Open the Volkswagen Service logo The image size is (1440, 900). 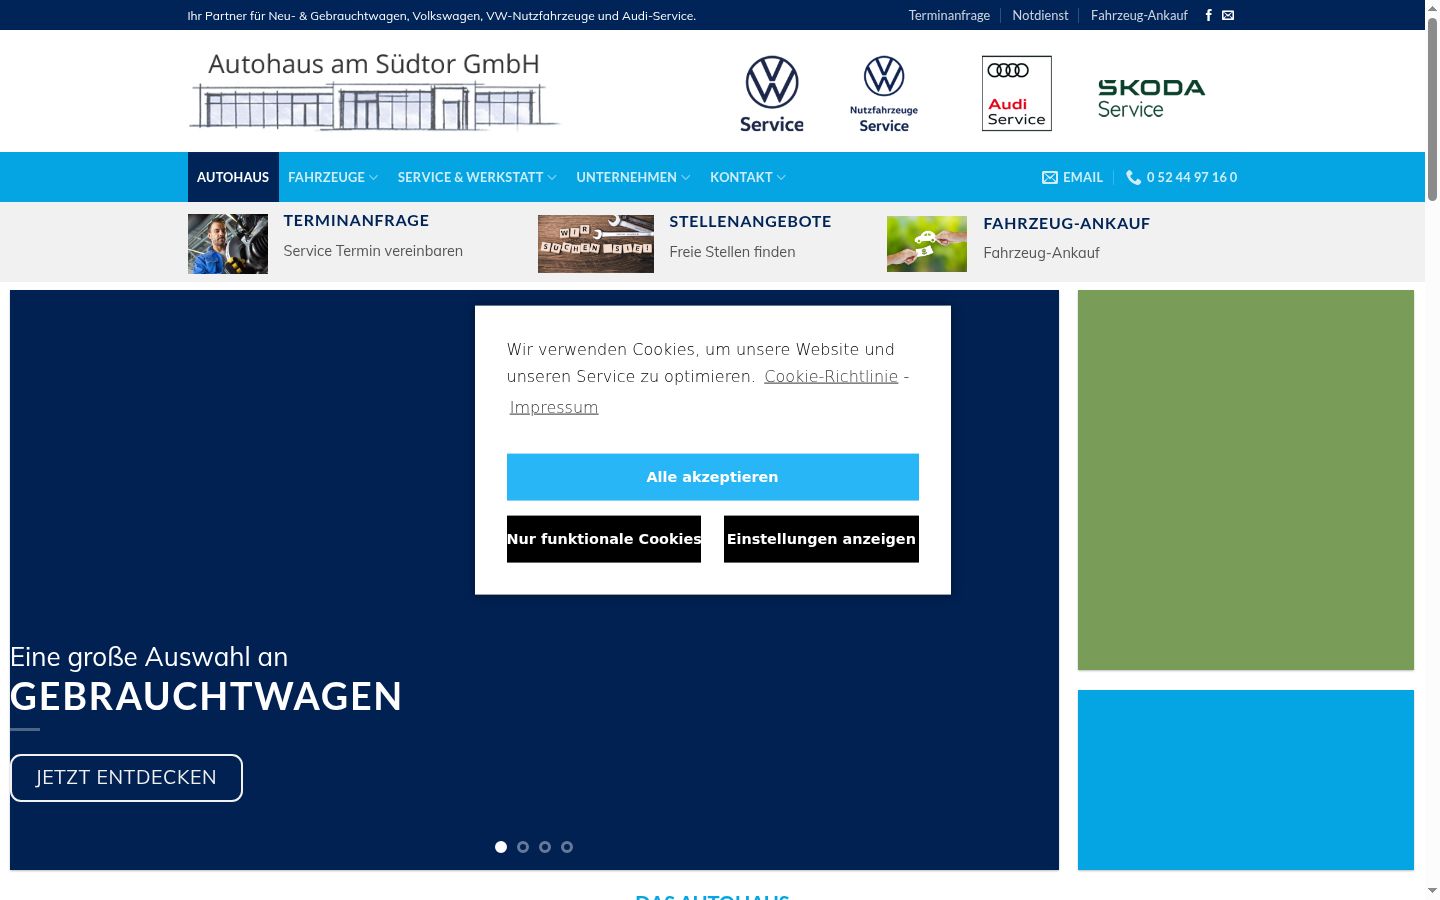click(772, 94)
